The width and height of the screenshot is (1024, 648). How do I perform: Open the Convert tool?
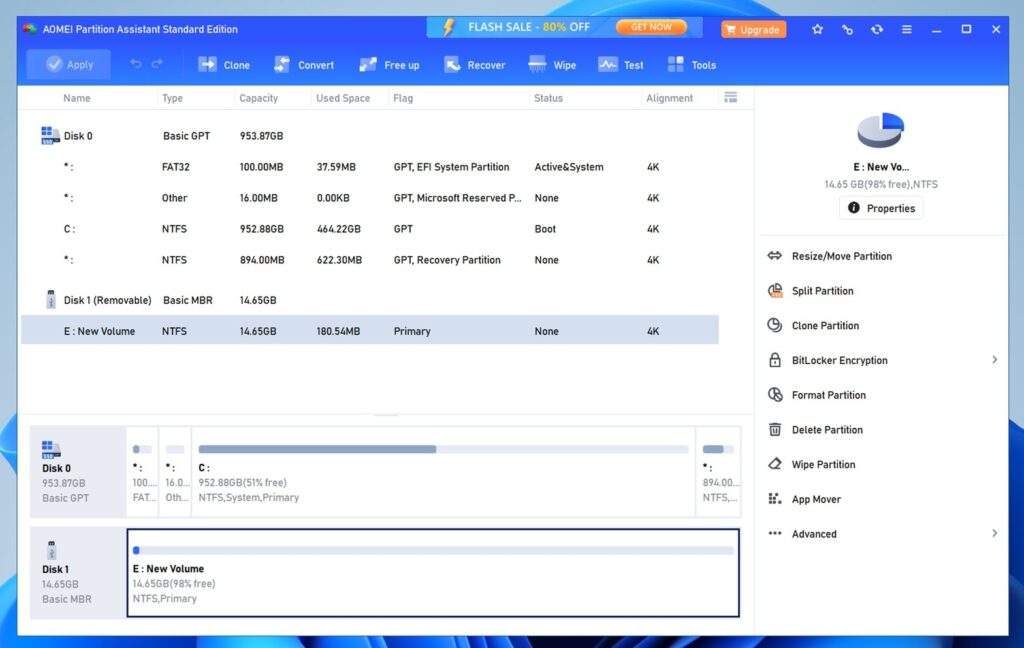click(x=303, y=64)
